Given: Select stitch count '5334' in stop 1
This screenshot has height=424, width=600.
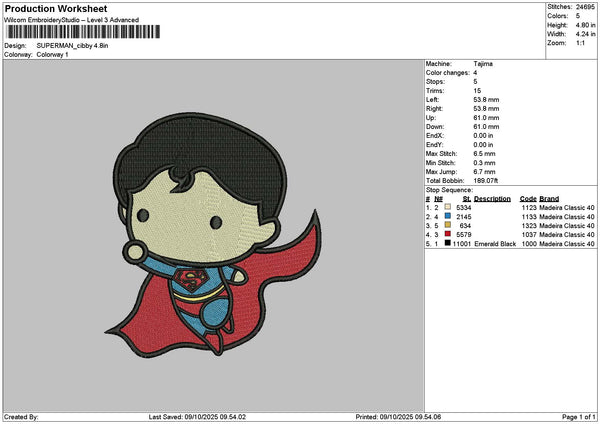Looking at the screenshot, I should (464, 208).
